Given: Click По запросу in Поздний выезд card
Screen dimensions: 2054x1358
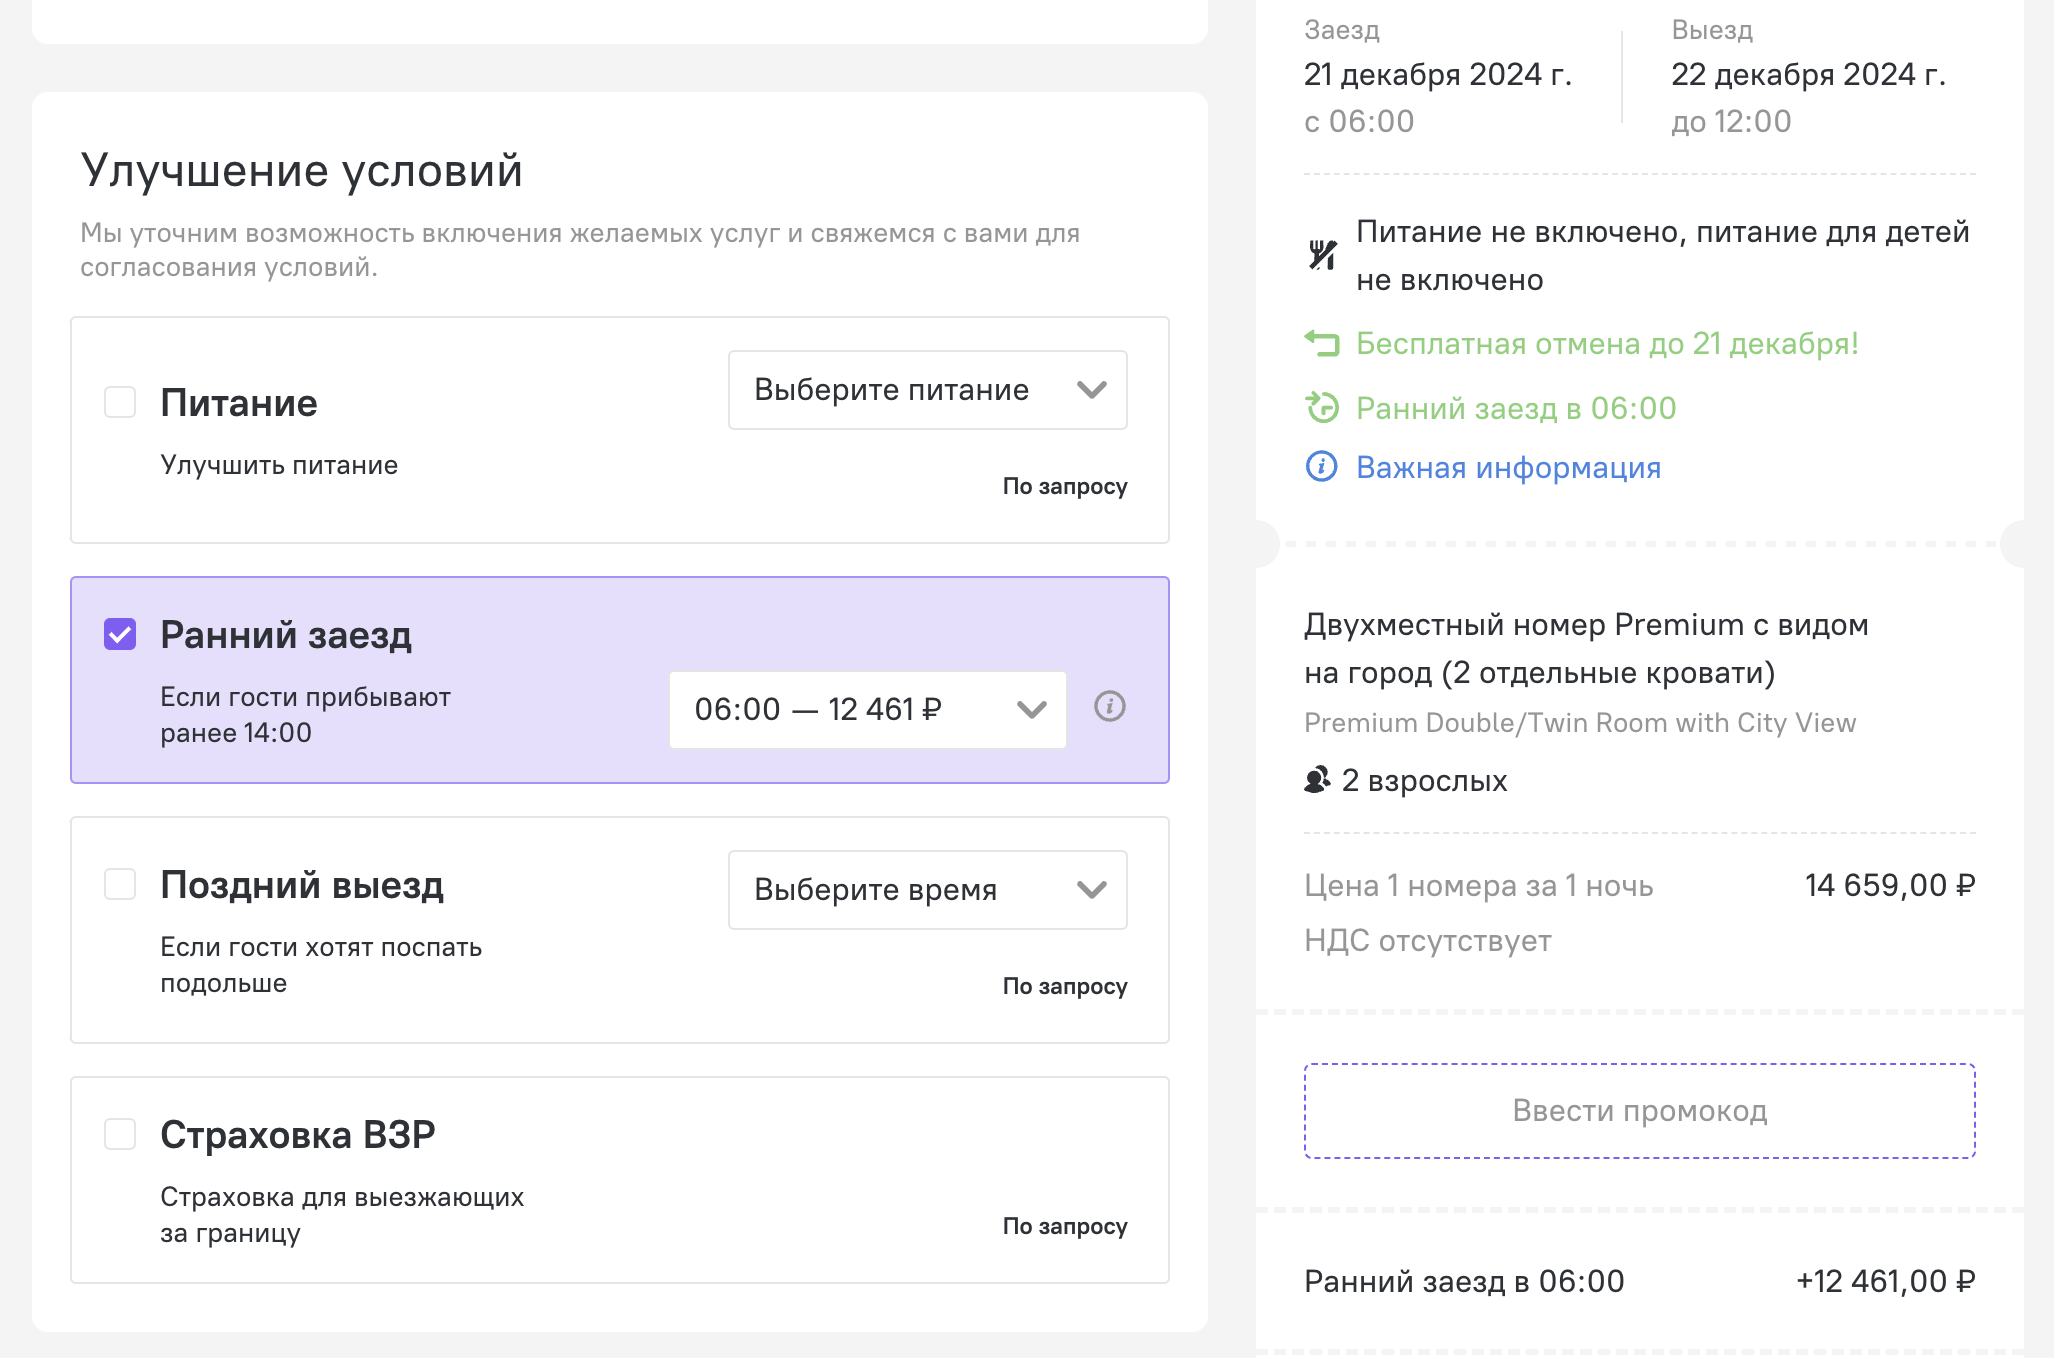Looking at the screenshot, I should pos(1065,986).
